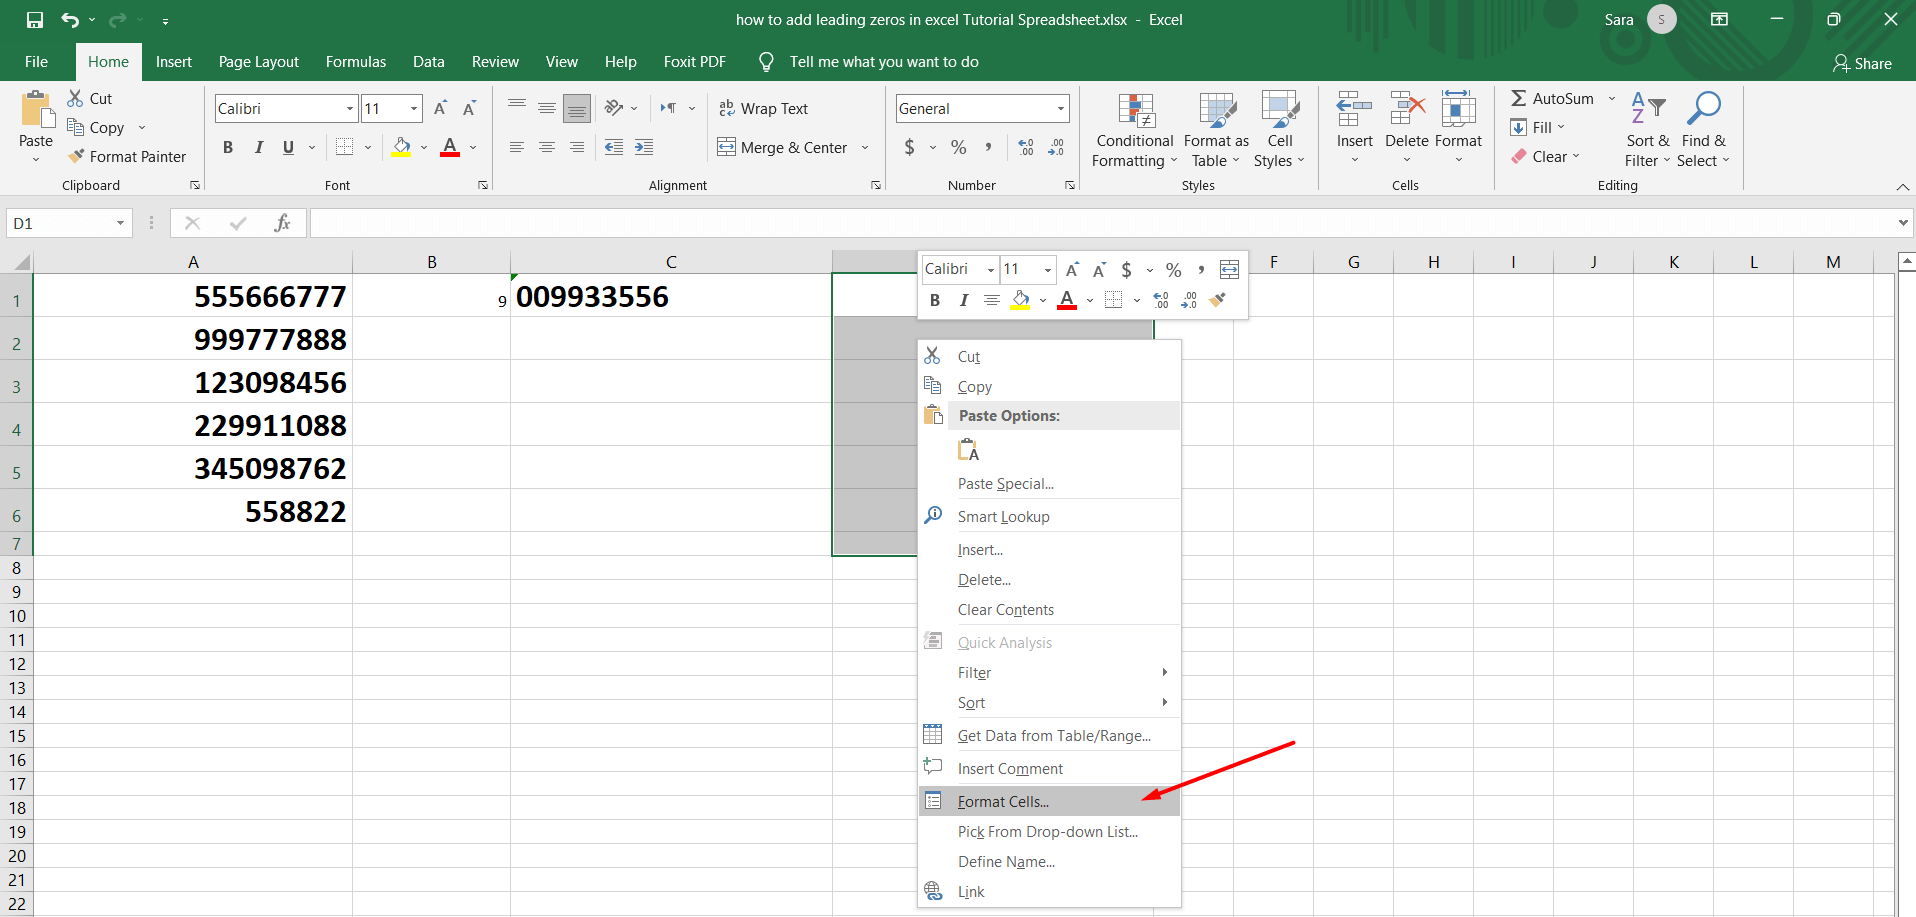Choose Format Cells from the context menu

tap(1003, 801)
